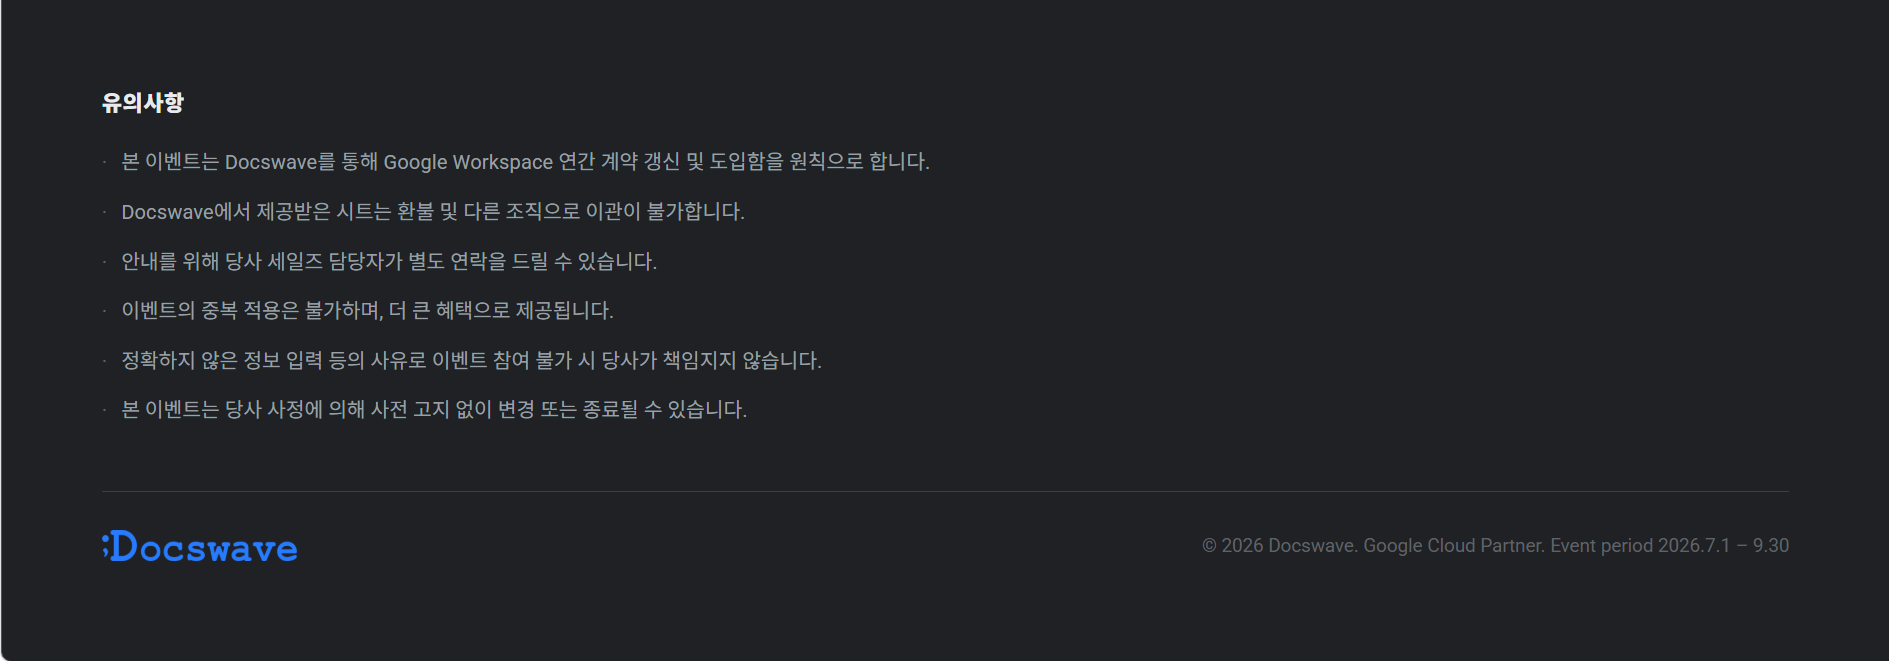Click the horizontal divider above the footer
1889x661 pixels.
[x=945, y=491]
